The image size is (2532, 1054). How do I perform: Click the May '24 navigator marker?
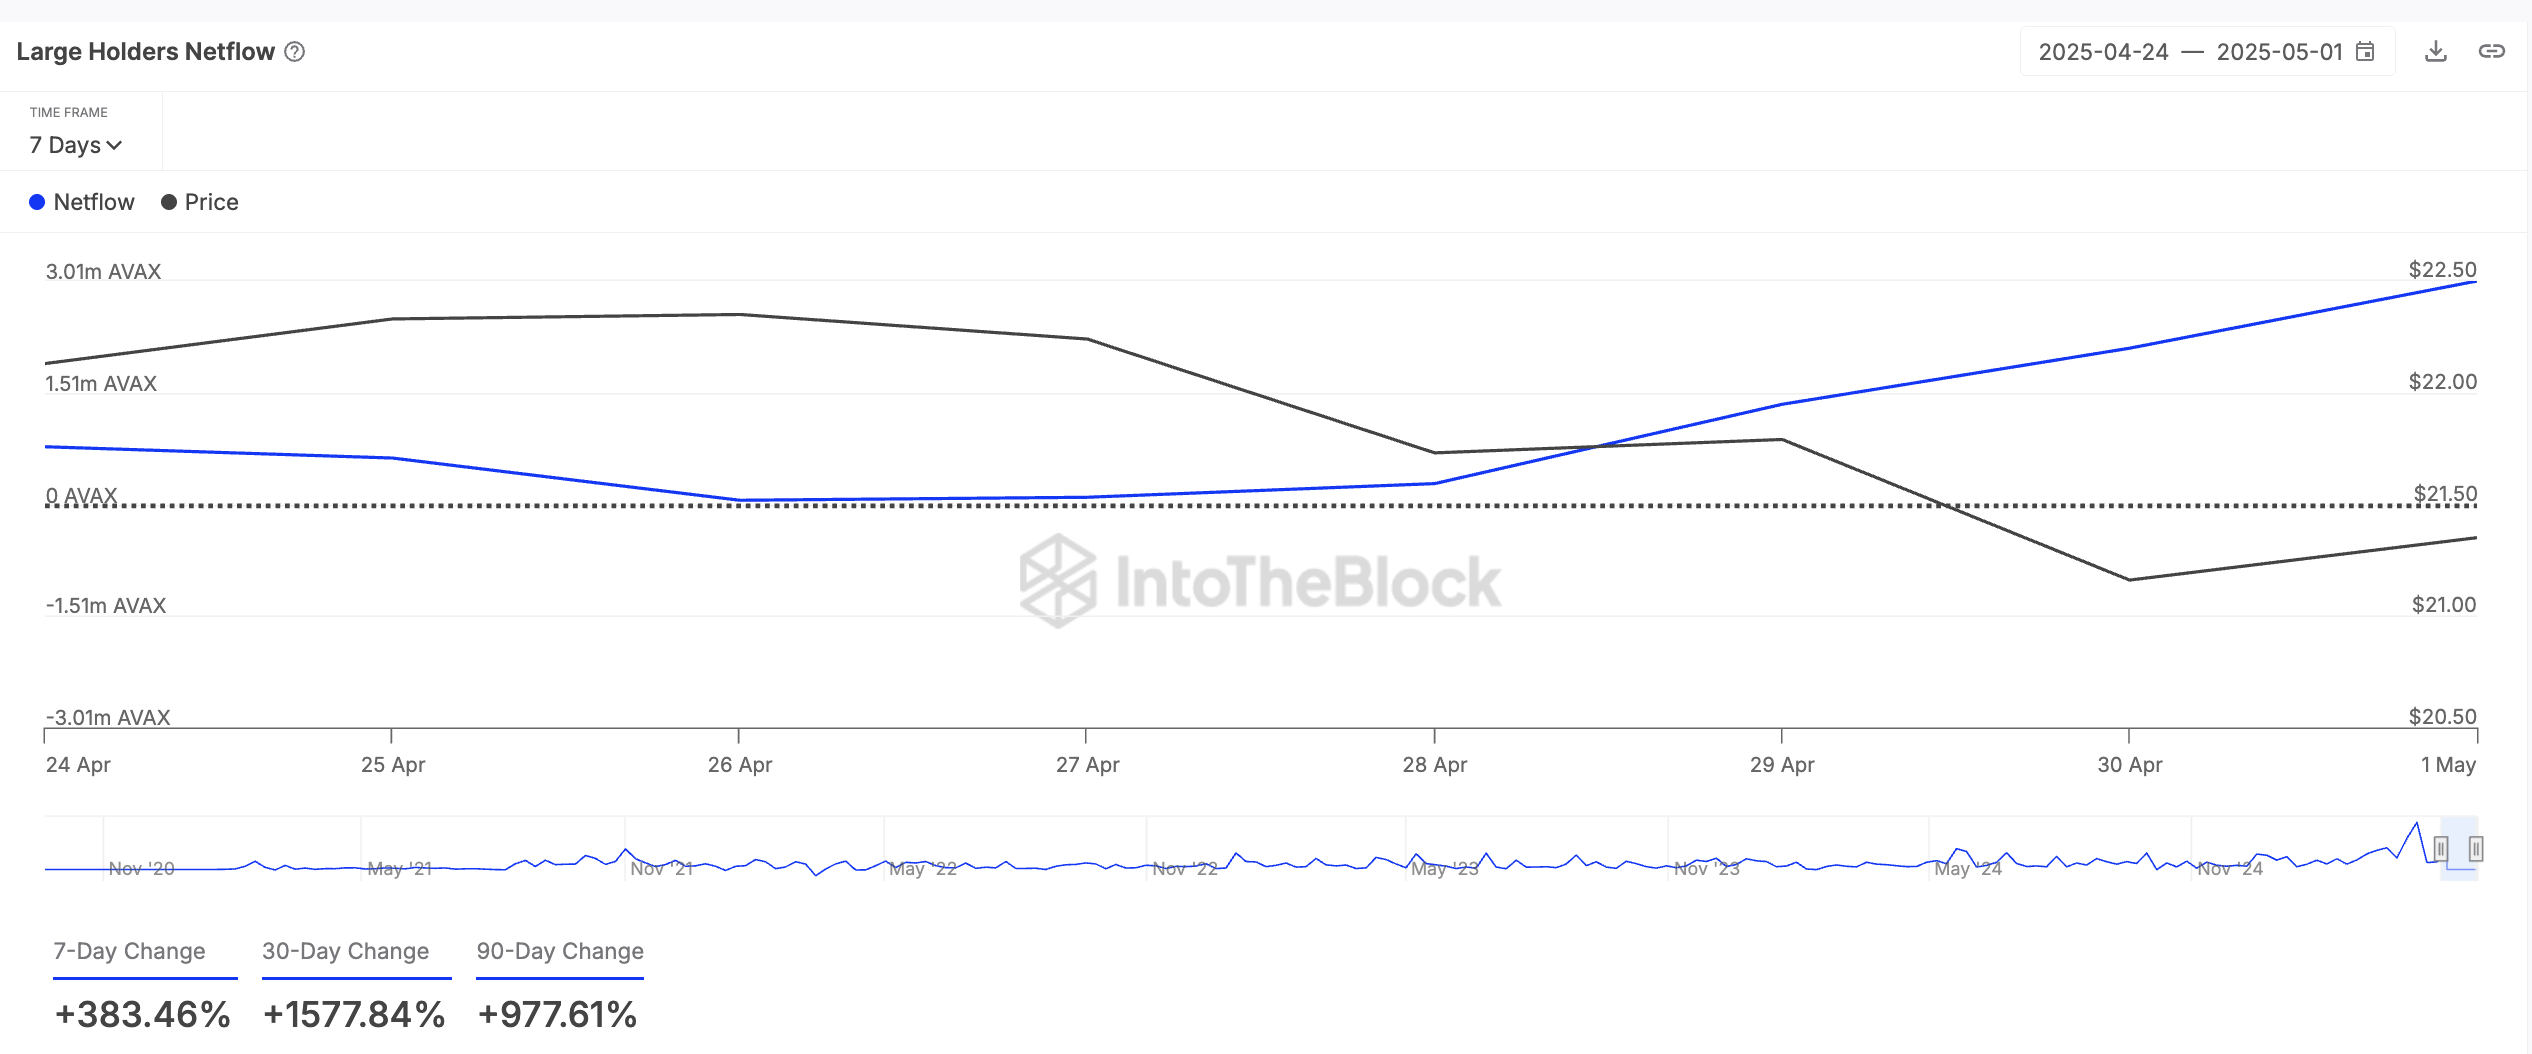click(x=1967, y=868)
